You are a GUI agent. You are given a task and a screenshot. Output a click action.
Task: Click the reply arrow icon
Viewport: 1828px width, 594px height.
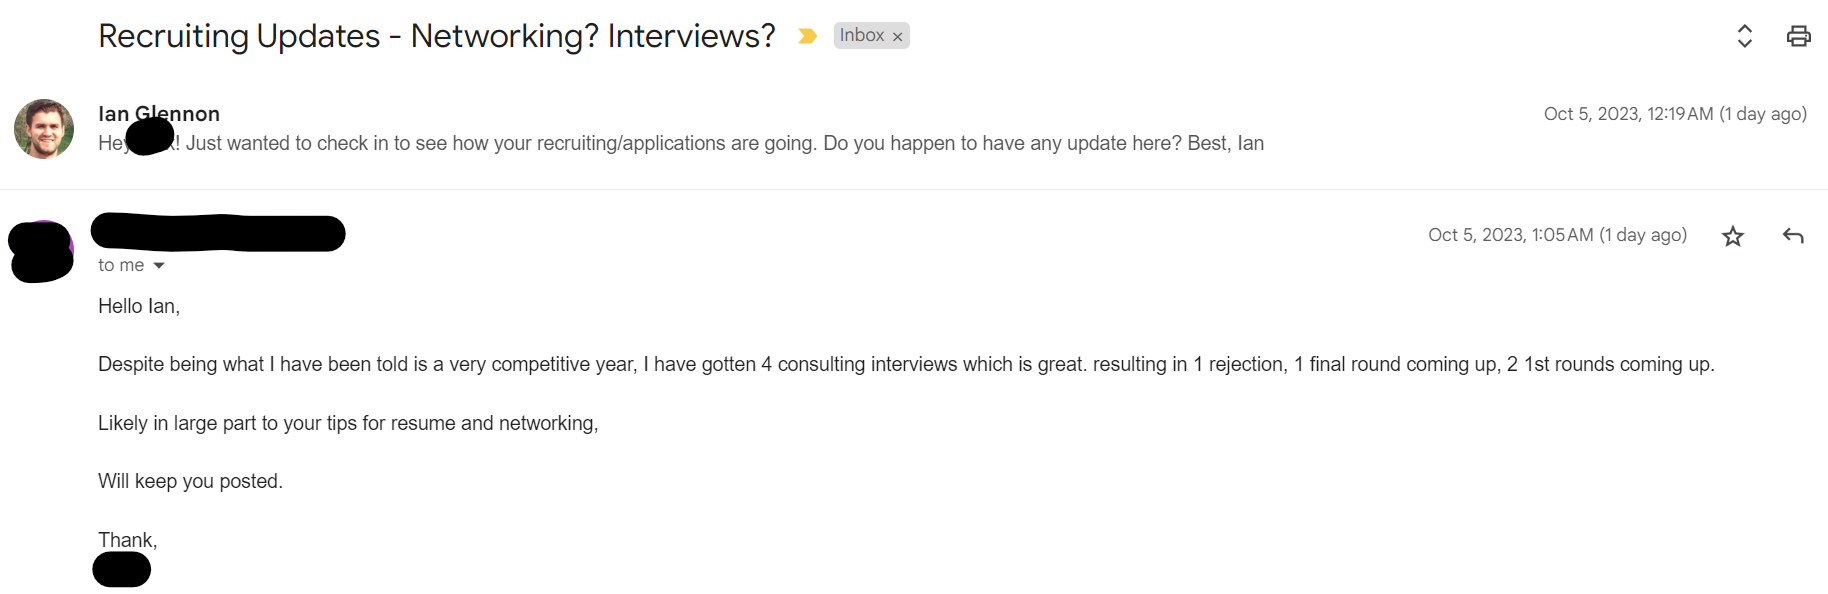[x=1793, y=236]
